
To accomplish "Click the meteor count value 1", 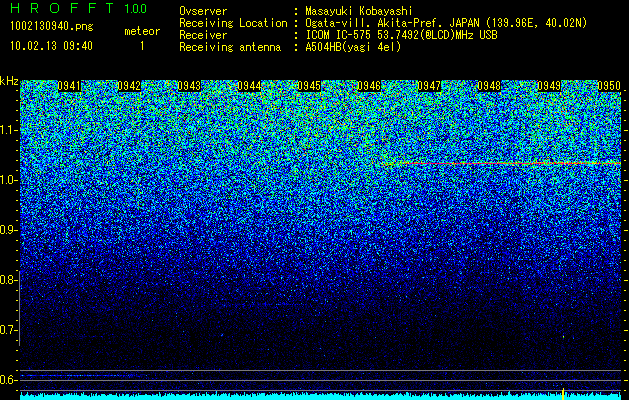I will 142,46.
